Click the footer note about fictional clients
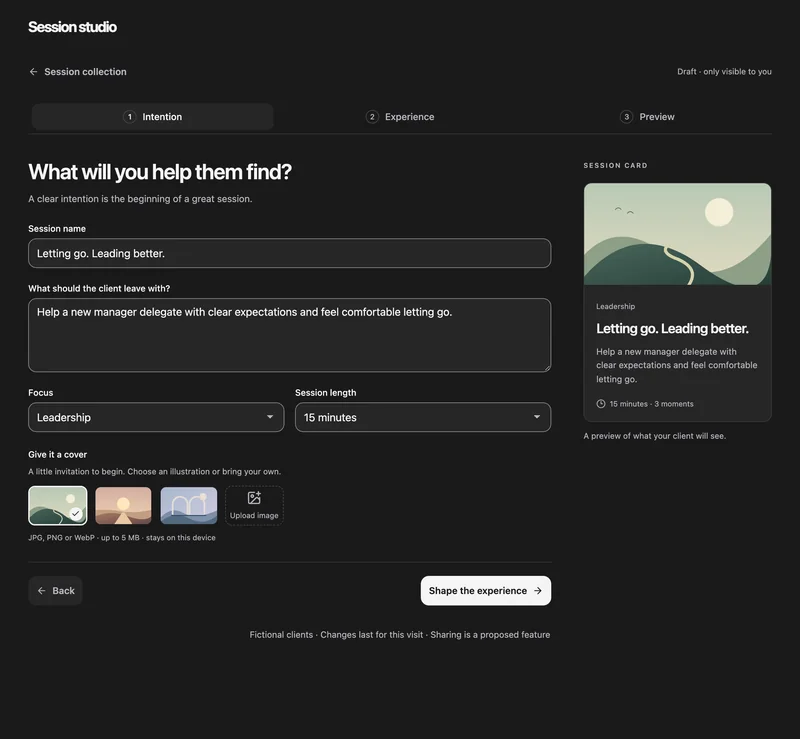 pos(399,635)
